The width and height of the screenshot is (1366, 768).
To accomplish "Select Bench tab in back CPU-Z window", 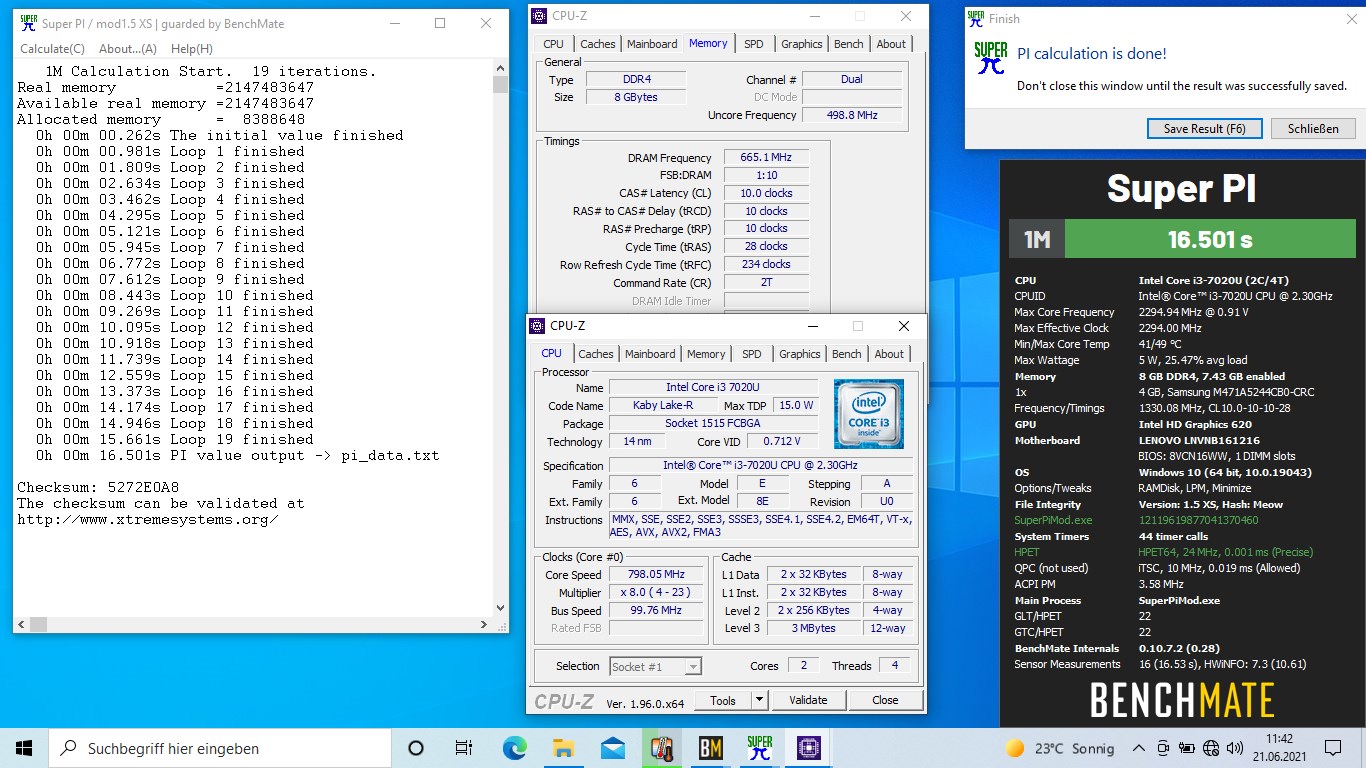I will 849,44.
